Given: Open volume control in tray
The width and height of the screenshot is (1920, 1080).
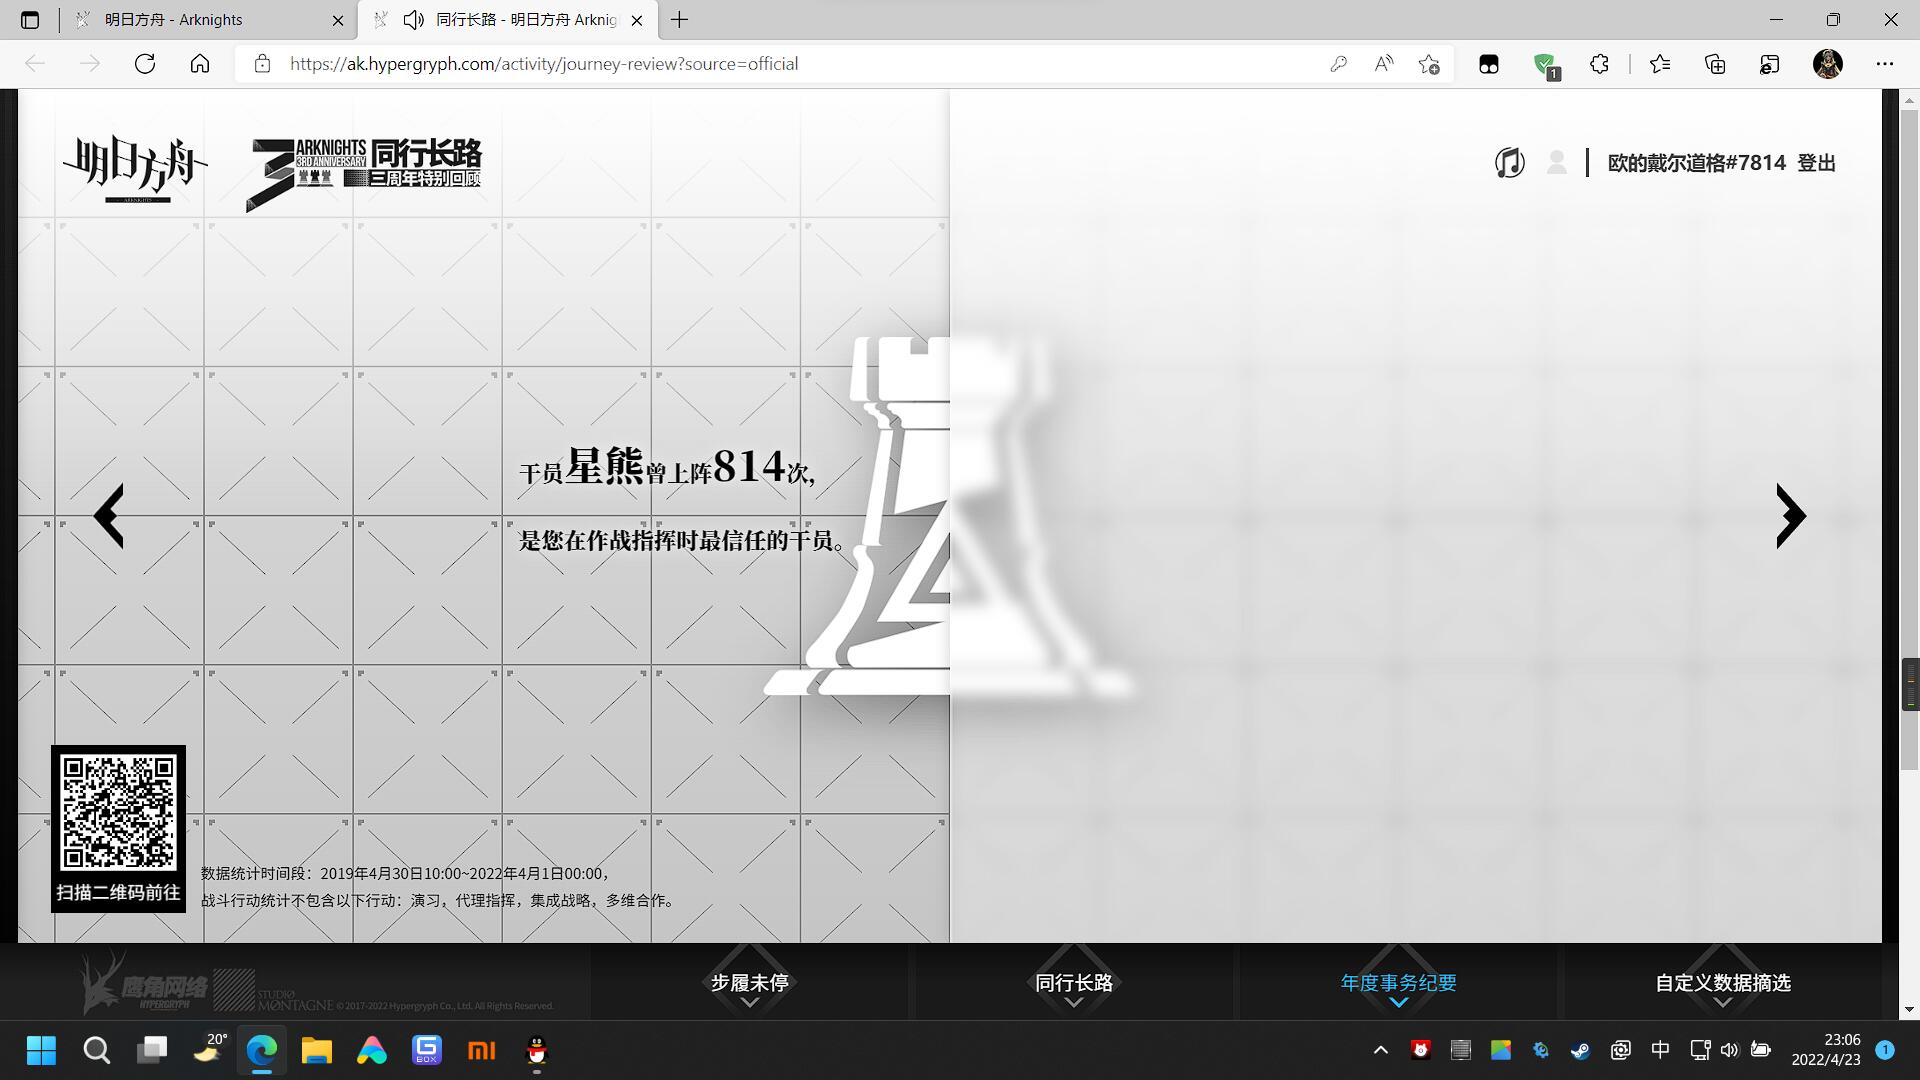Looking at the screenshot, I should coord(1730,1050).
